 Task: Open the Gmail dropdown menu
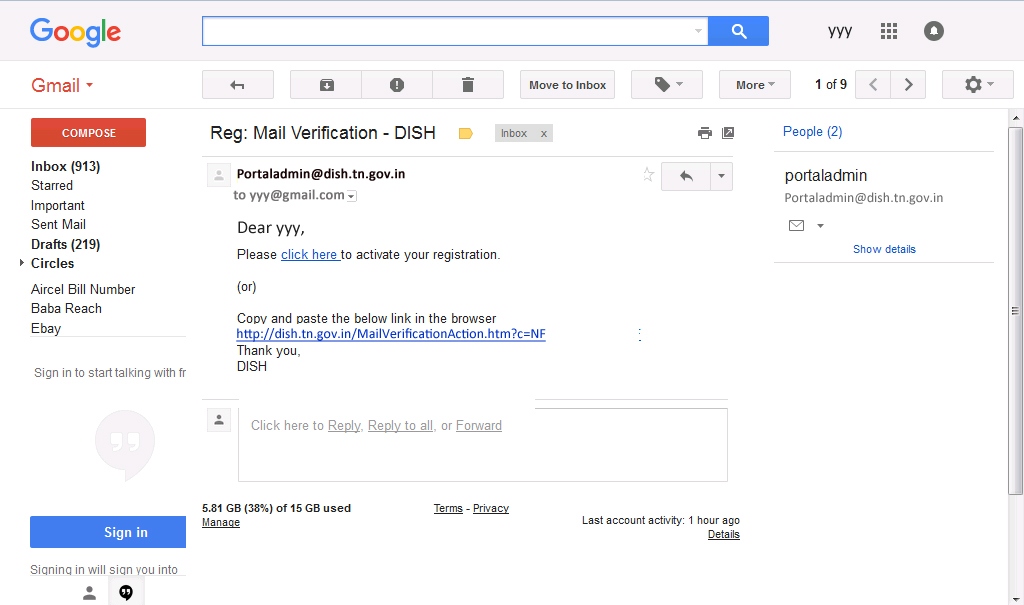pos(62,86)
